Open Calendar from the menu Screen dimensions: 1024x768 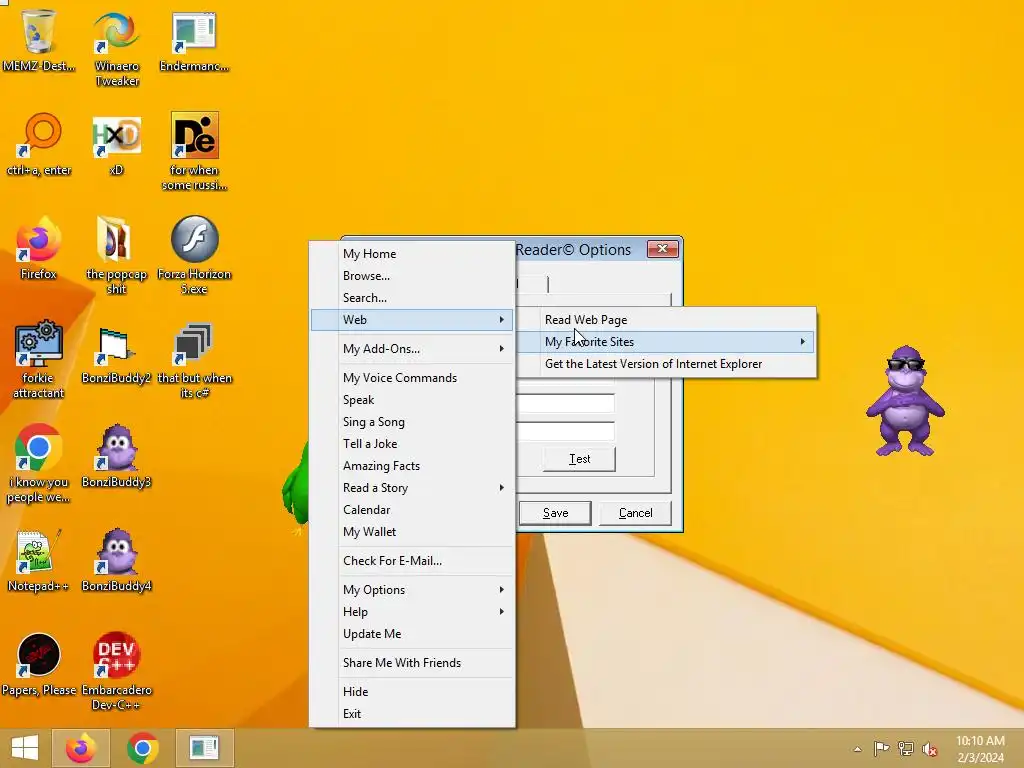click(x=412, y=510)
